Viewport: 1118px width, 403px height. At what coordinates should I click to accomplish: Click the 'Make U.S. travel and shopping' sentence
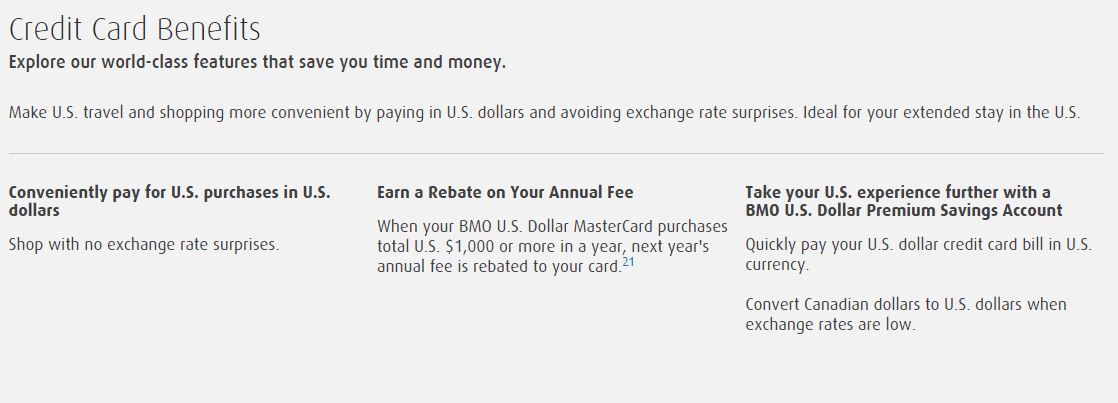(x=403, y=113)
